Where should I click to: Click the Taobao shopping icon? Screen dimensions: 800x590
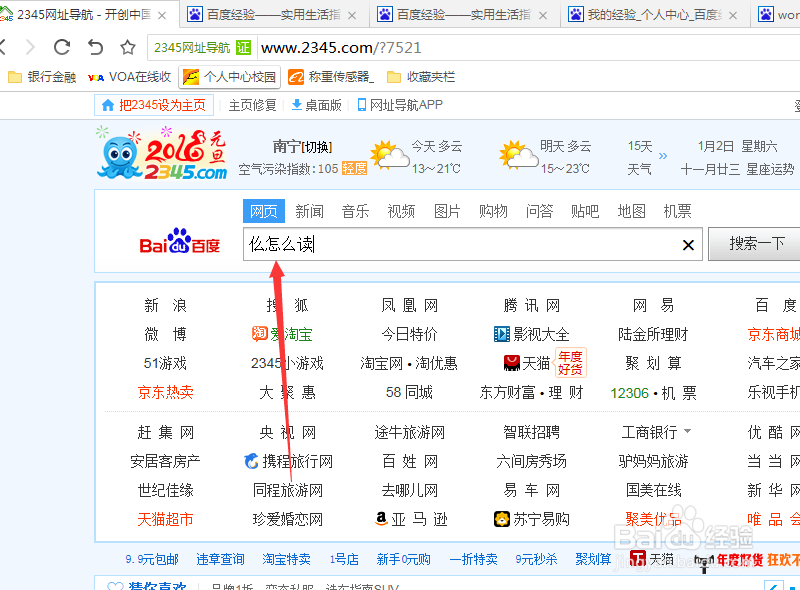click(262, 333)
